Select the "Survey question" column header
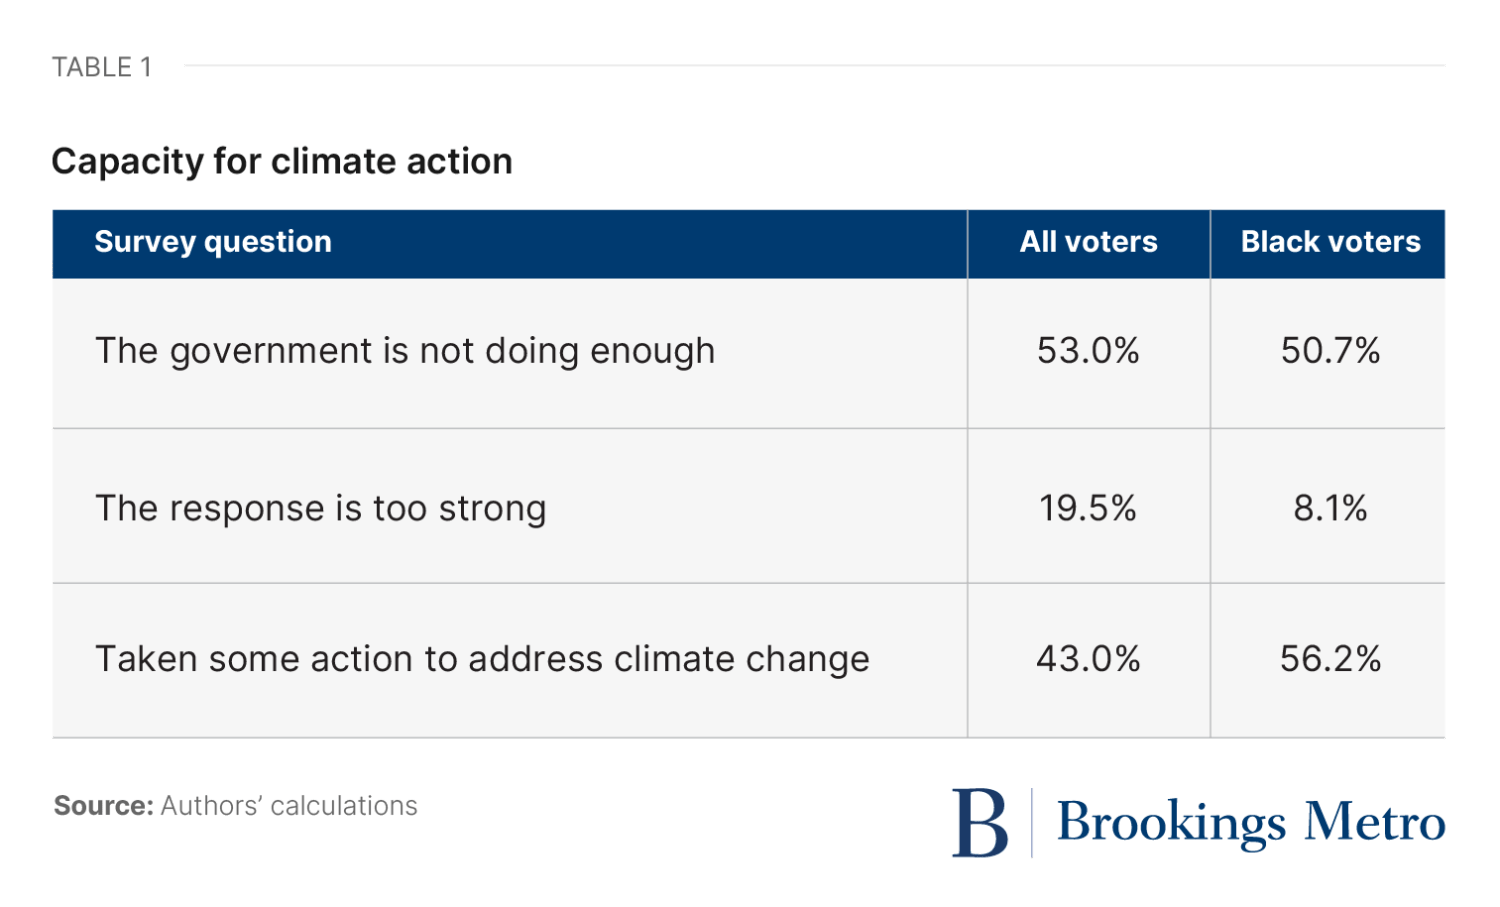 point(213,242)
